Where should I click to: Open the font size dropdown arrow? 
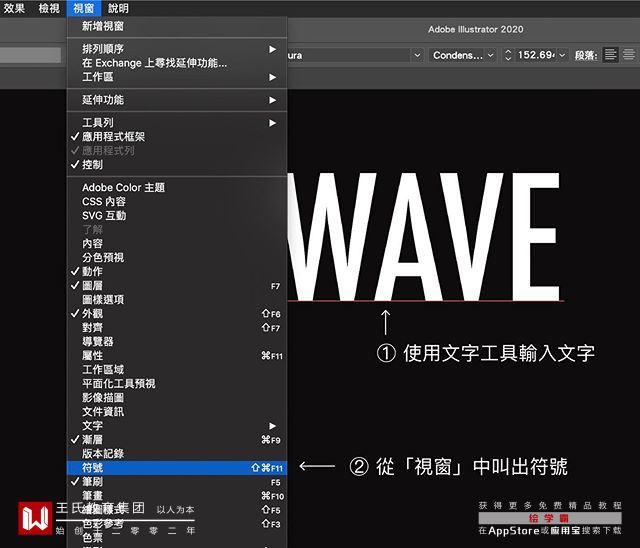click(x=562, y=55)
